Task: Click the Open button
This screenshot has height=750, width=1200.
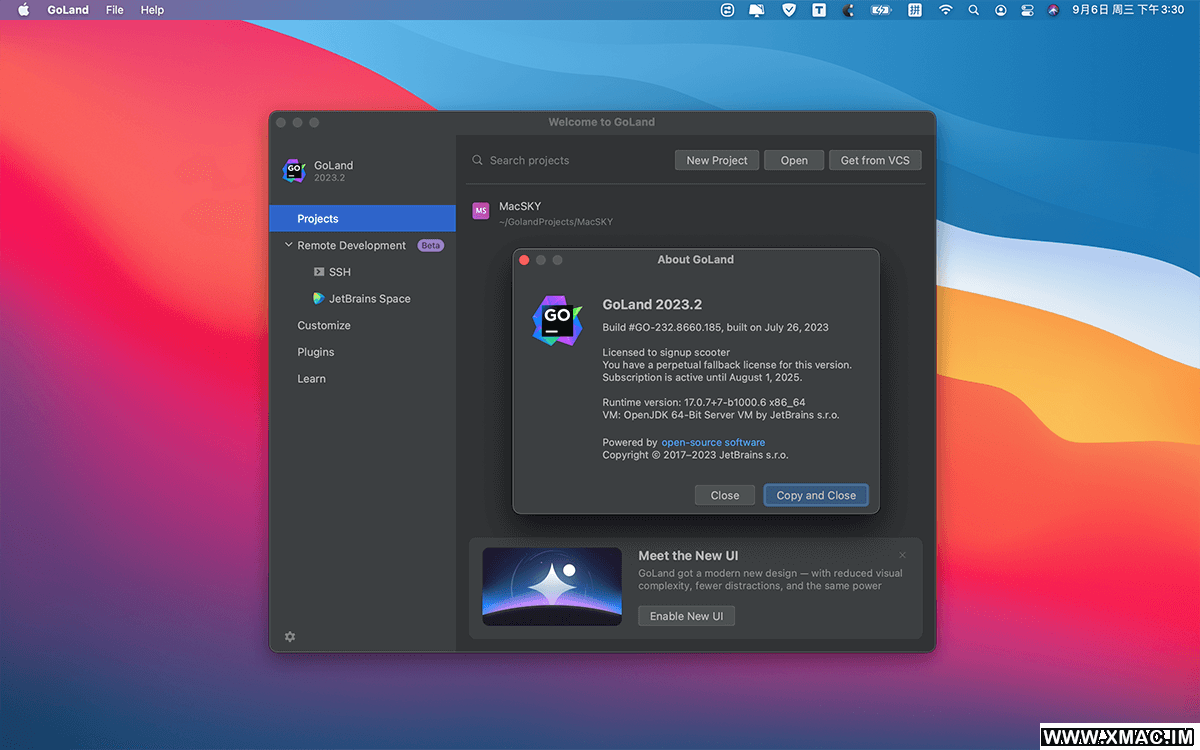Action: click(x=794, y=160)
